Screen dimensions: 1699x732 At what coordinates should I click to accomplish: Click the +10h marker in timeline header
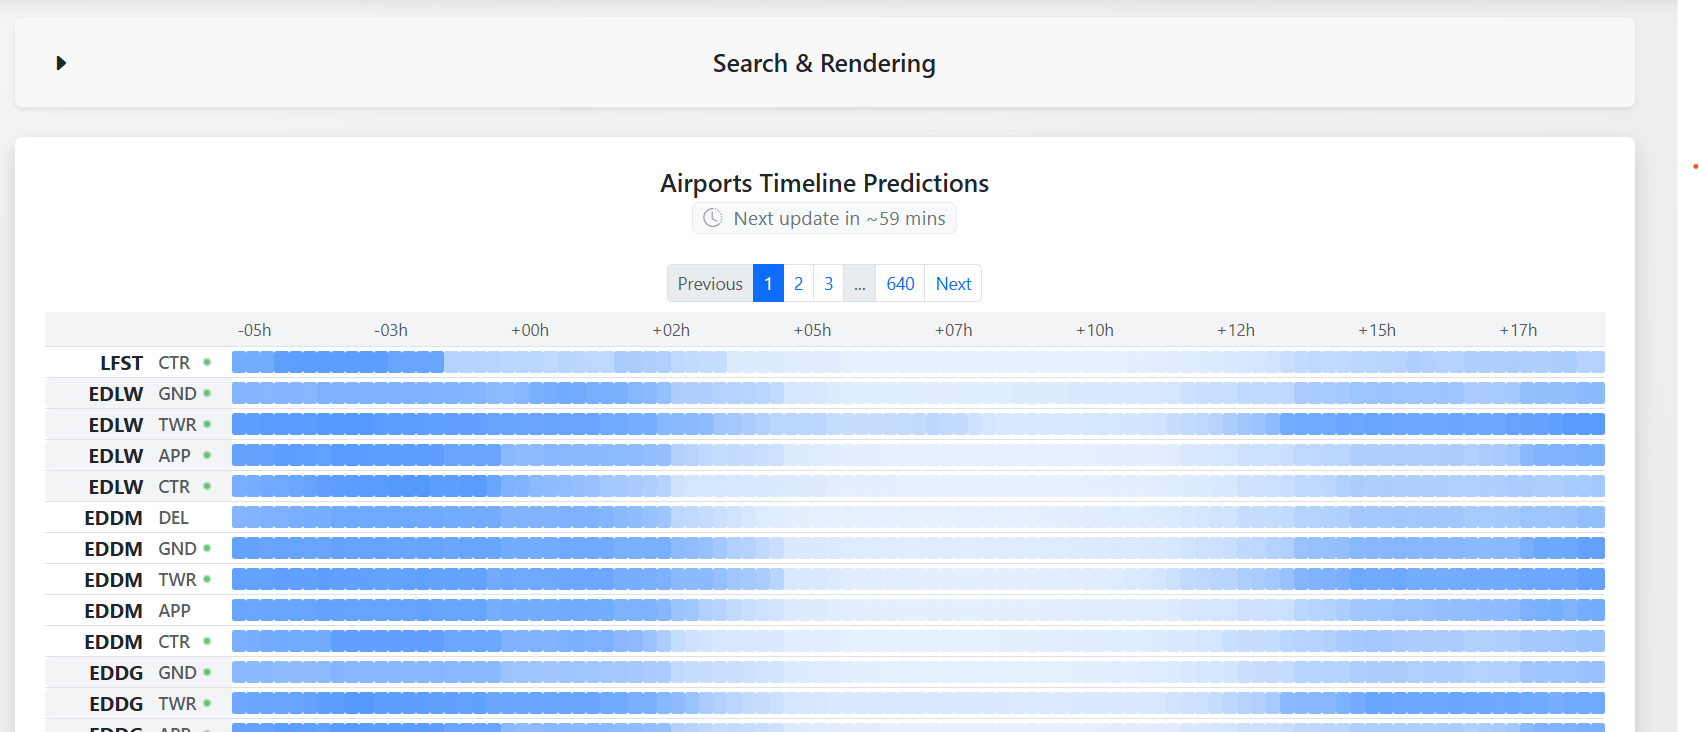[x=1094, y=330]
